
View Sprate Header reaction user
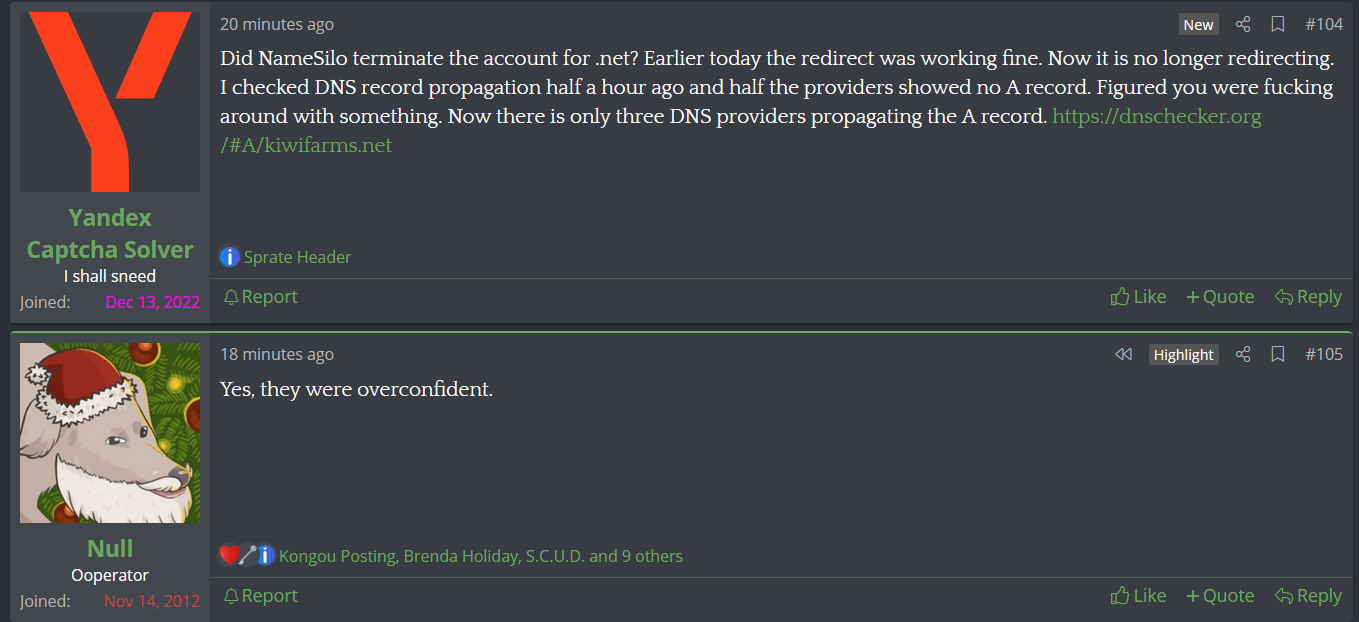(298, 257)
